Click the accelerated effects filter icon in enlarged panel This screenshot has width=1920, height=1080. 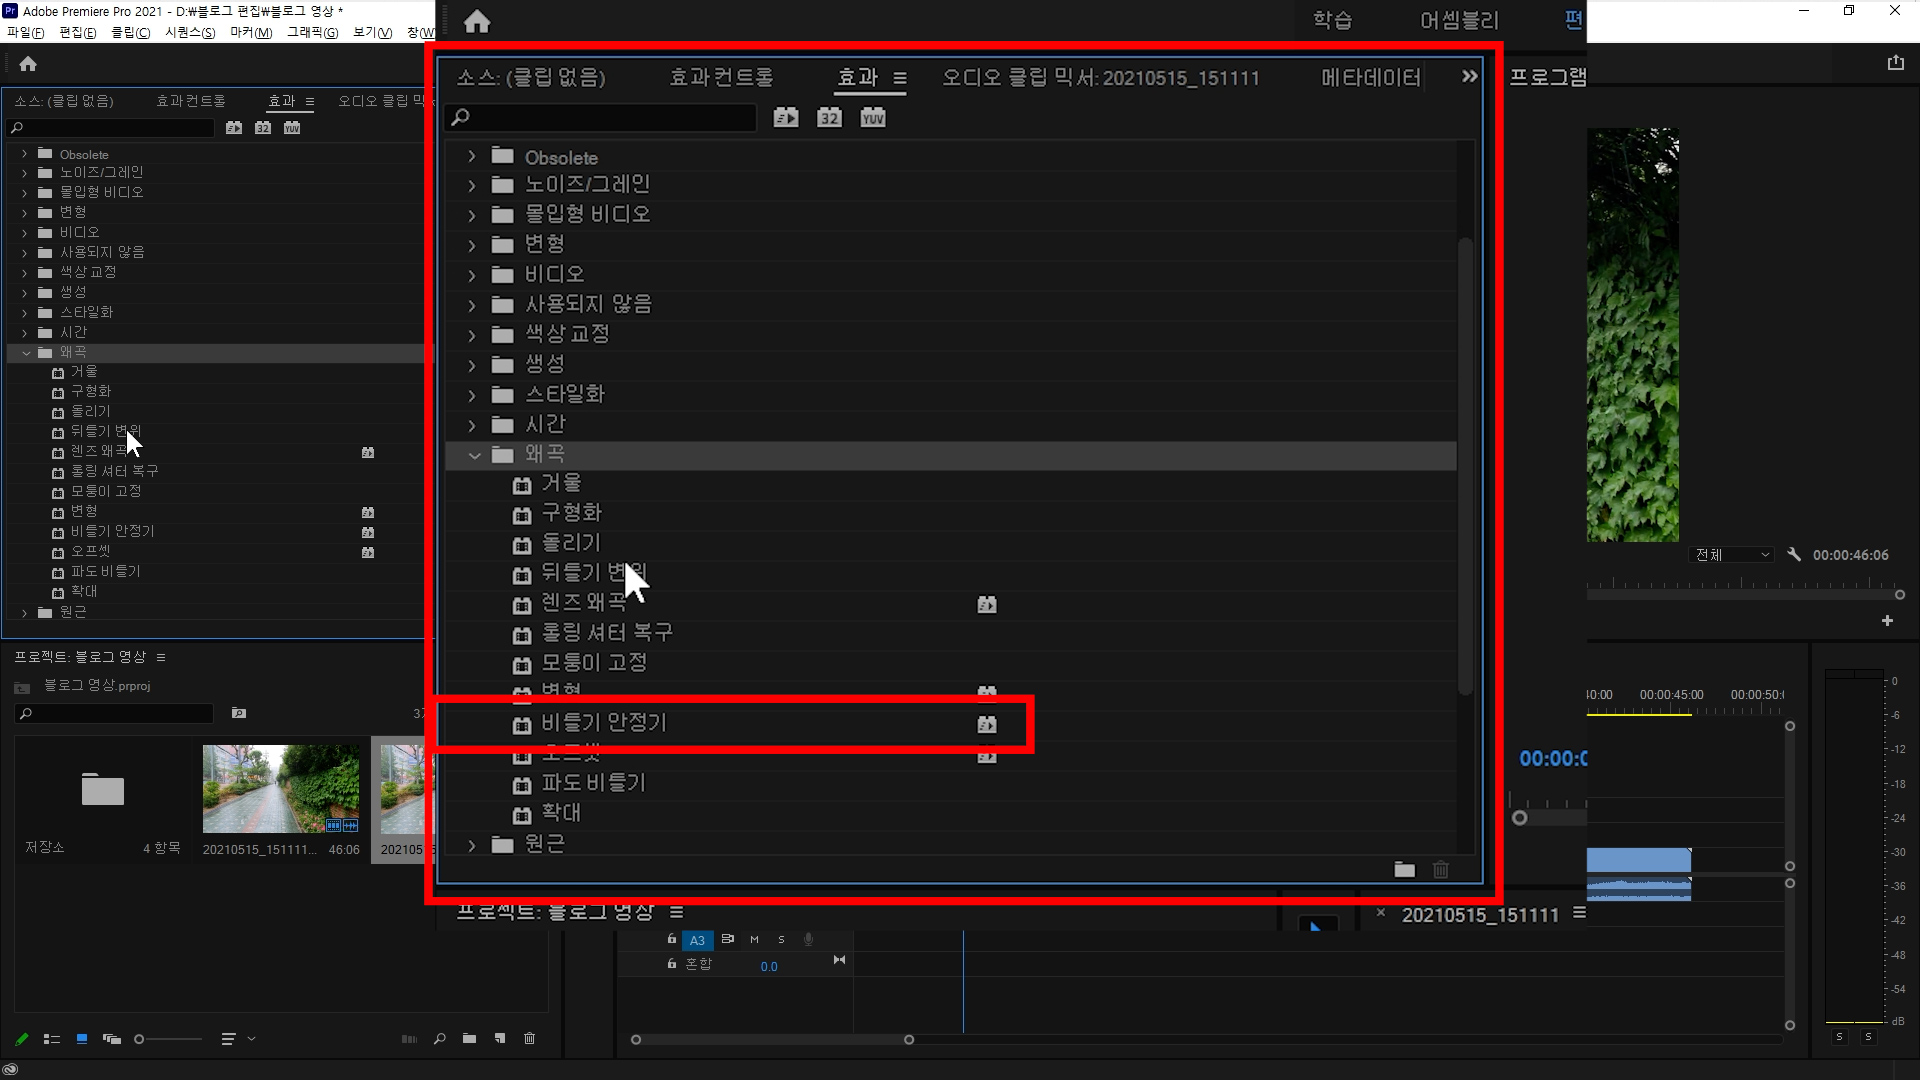[x=786, y=118]
